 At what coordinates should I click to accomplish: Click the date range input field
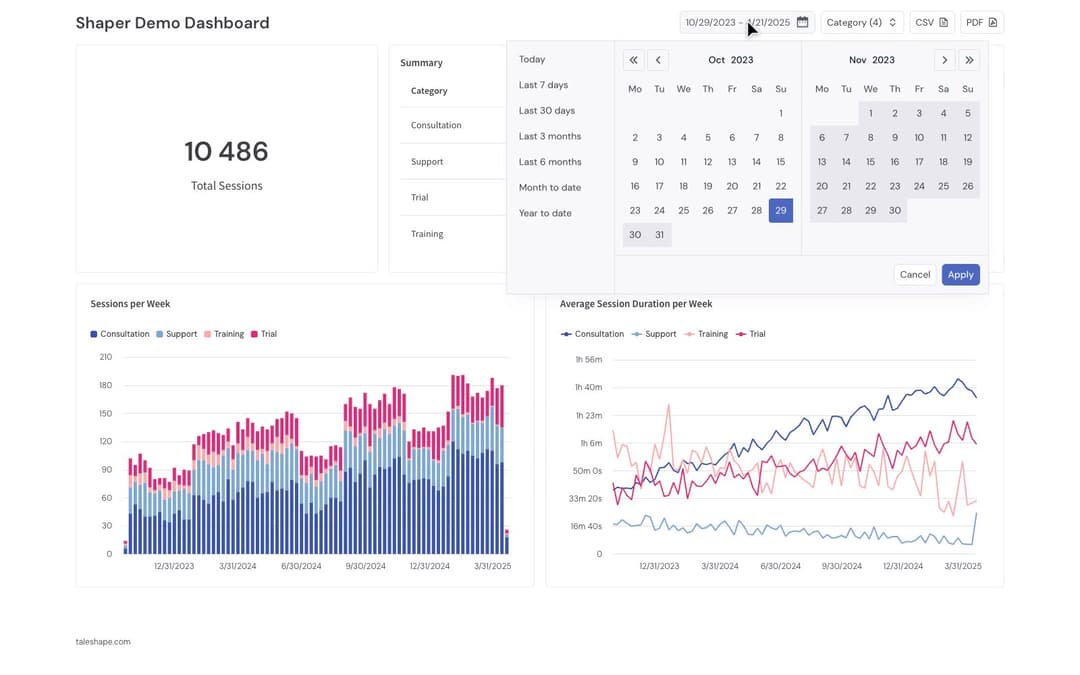tap(747, 23)
